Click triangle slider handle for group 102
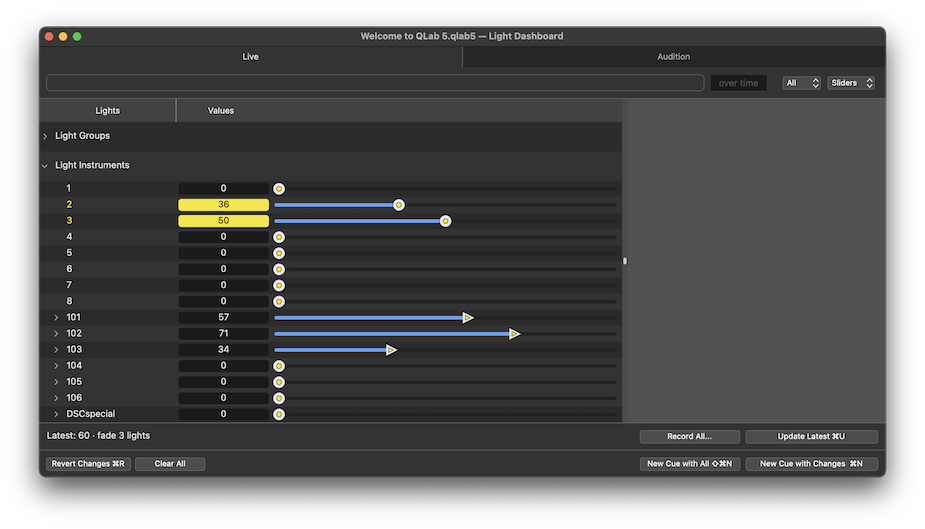This screenshot has height=529, width=925. coord(514,333)
